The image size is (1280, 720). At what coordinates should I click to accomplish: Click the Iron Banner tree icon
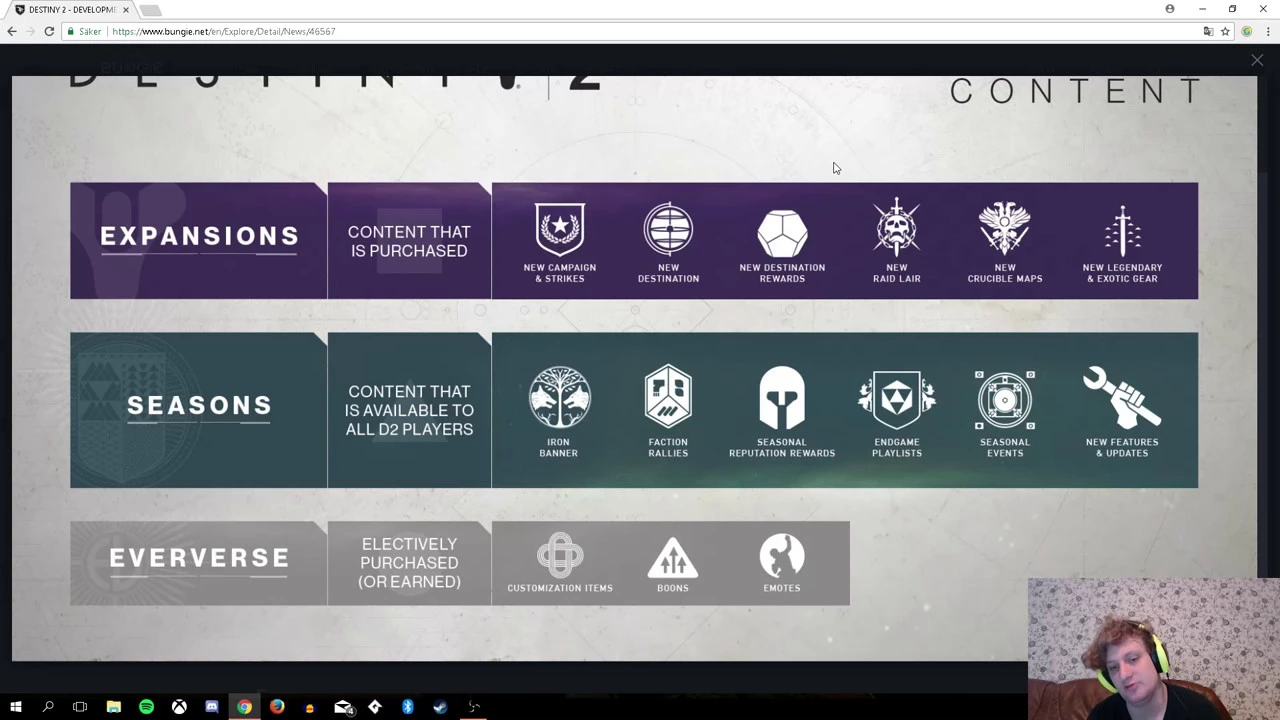point(559,398)
